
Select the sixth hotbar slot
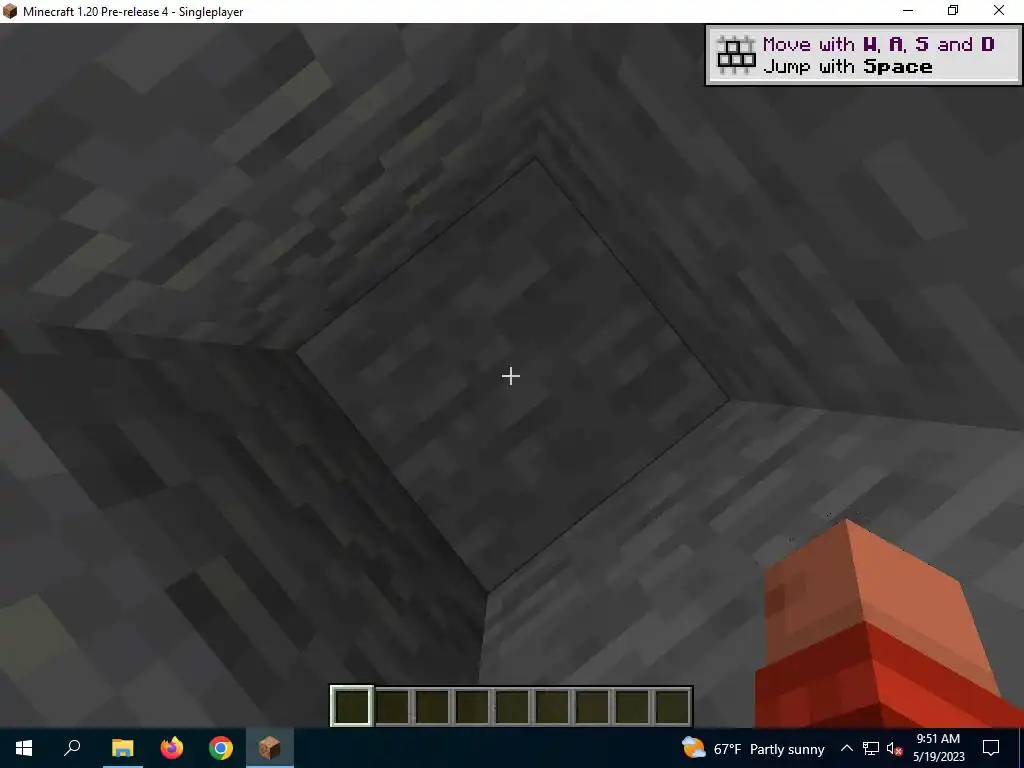pyautogui.click(x=552, y=706)
